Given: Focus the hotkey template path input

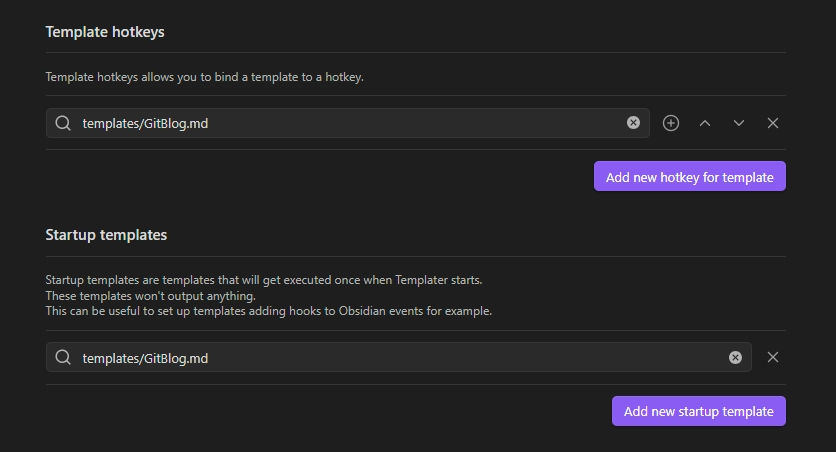Looking at the screenshot, I should click(x=348, y=123).
